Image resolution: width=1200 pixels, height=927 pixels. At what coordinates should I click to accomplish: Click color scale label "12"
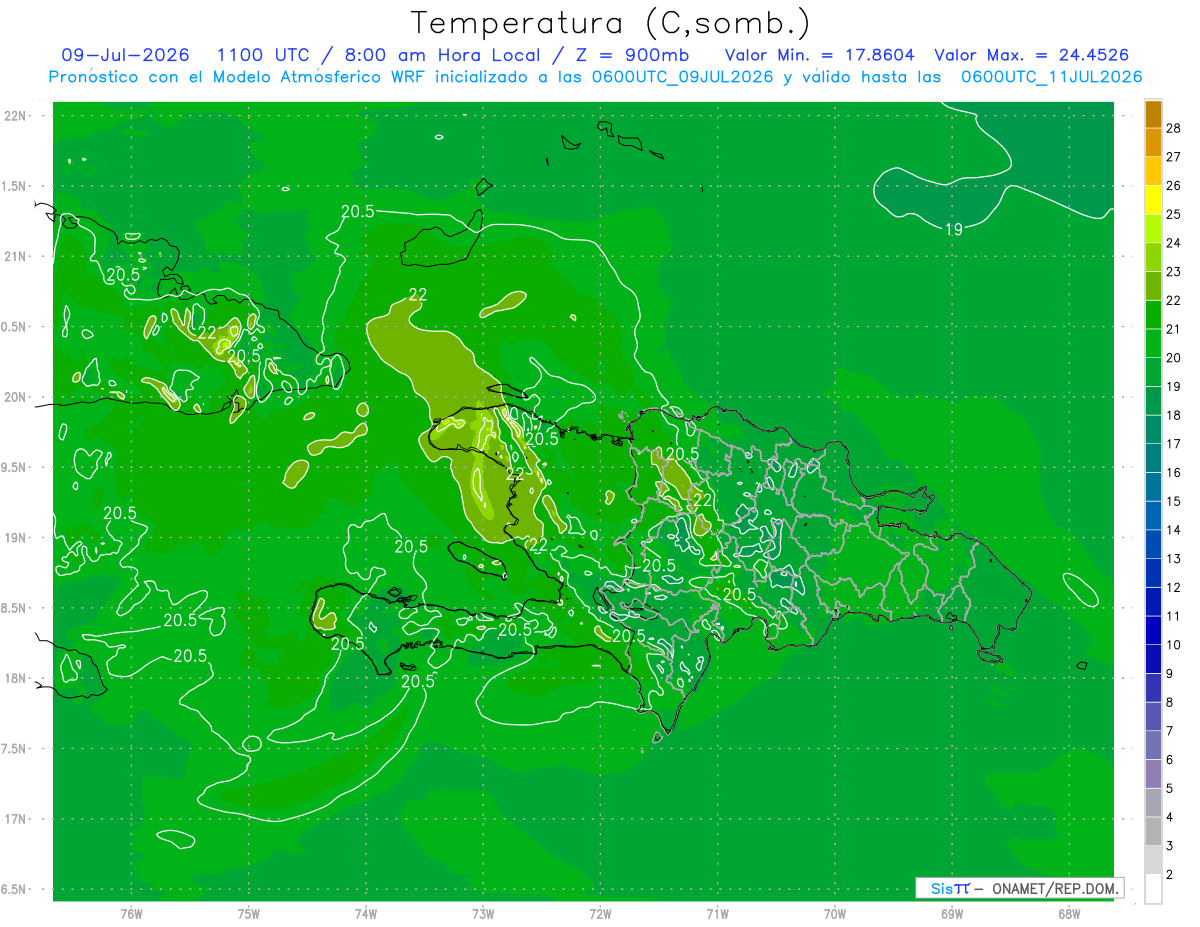coord(1173,587)
